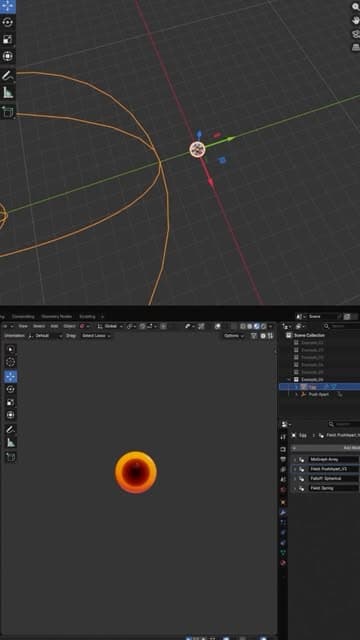Switch to rendered viewport shading

263,326
